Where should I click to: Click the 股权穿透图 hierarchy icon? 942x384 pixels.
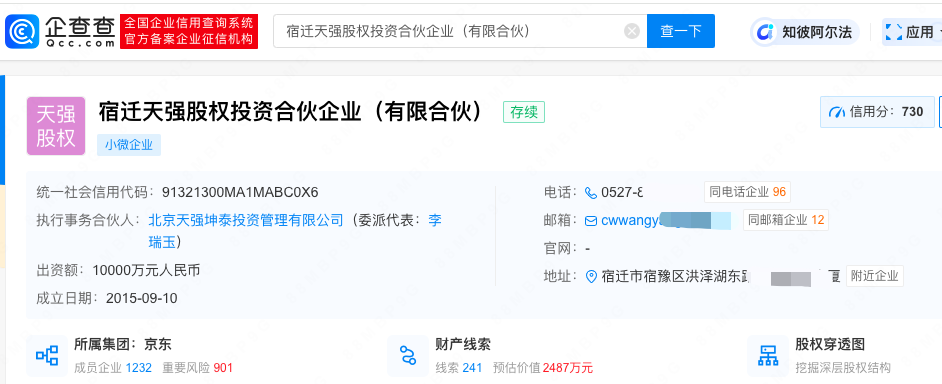(x=768, y=356)
